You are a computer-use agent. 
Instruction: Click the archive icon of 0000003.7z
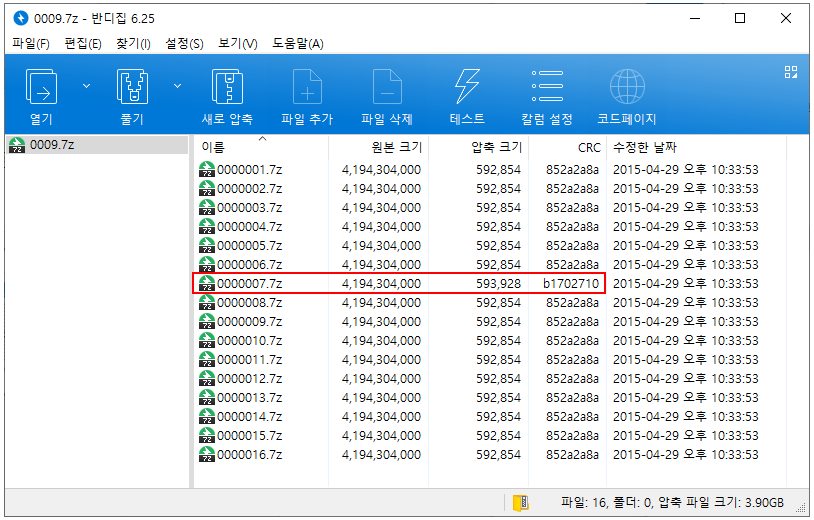click(x=207, y=208)
